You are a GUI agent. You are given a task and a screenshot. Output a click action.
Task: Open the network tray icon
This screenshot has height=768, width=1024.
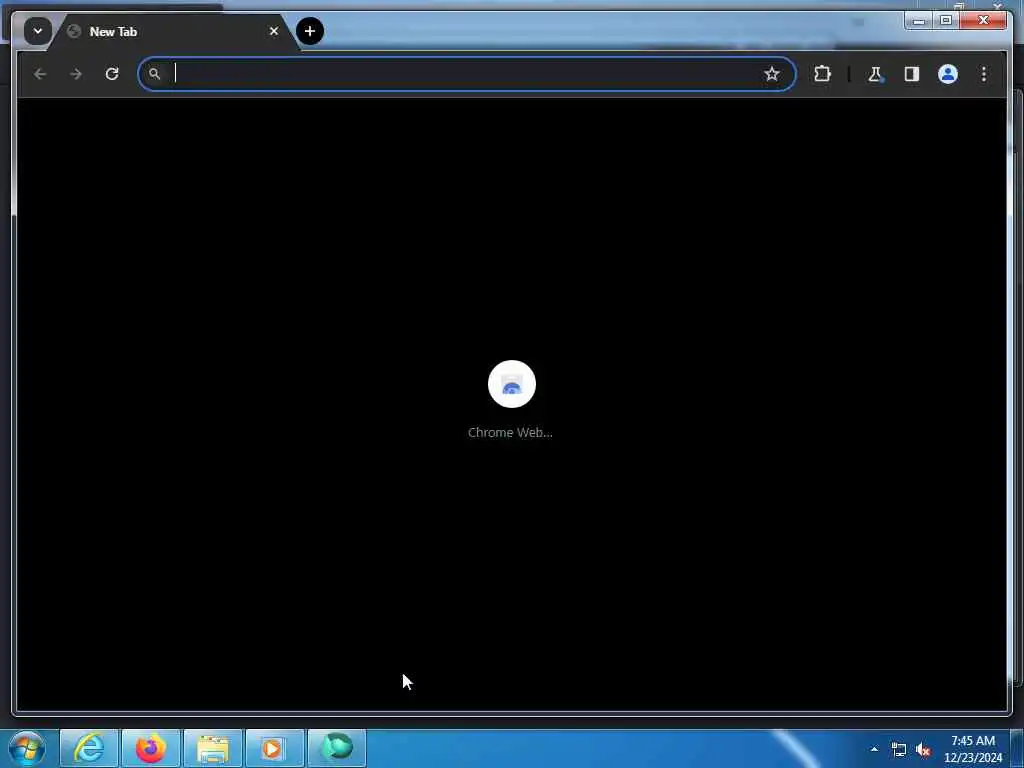pyautogui.click(x=899, y=750)
